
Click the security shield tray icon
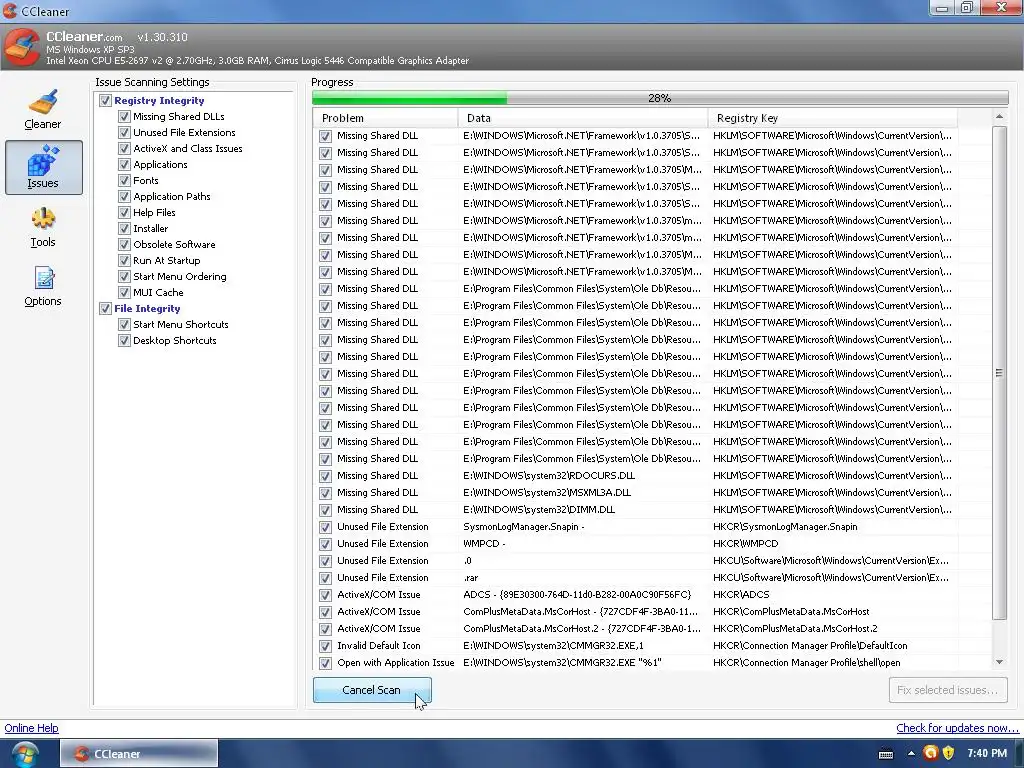pos(948,754)
